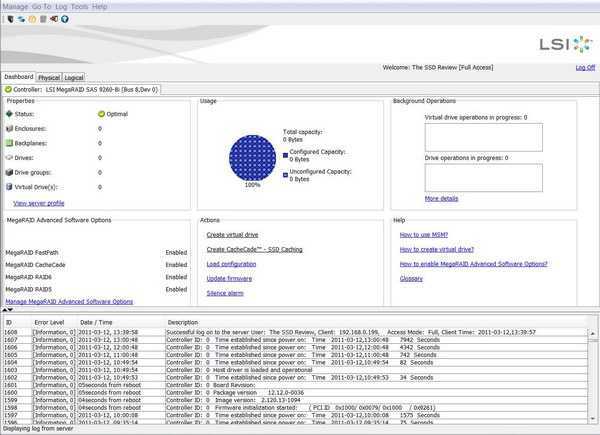Click the Virtual drive operations list box
The width and height of the screenshot is (600, 435).
pos(483,137)
